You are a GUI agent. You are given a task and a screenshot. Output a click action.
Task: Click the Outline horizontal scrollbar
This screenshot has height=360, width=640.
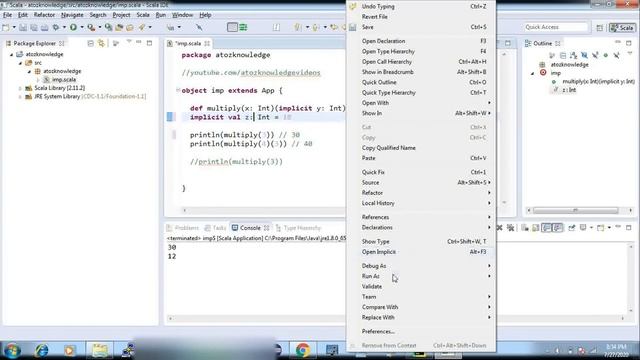pyautogui.click(x=575, y=210)
